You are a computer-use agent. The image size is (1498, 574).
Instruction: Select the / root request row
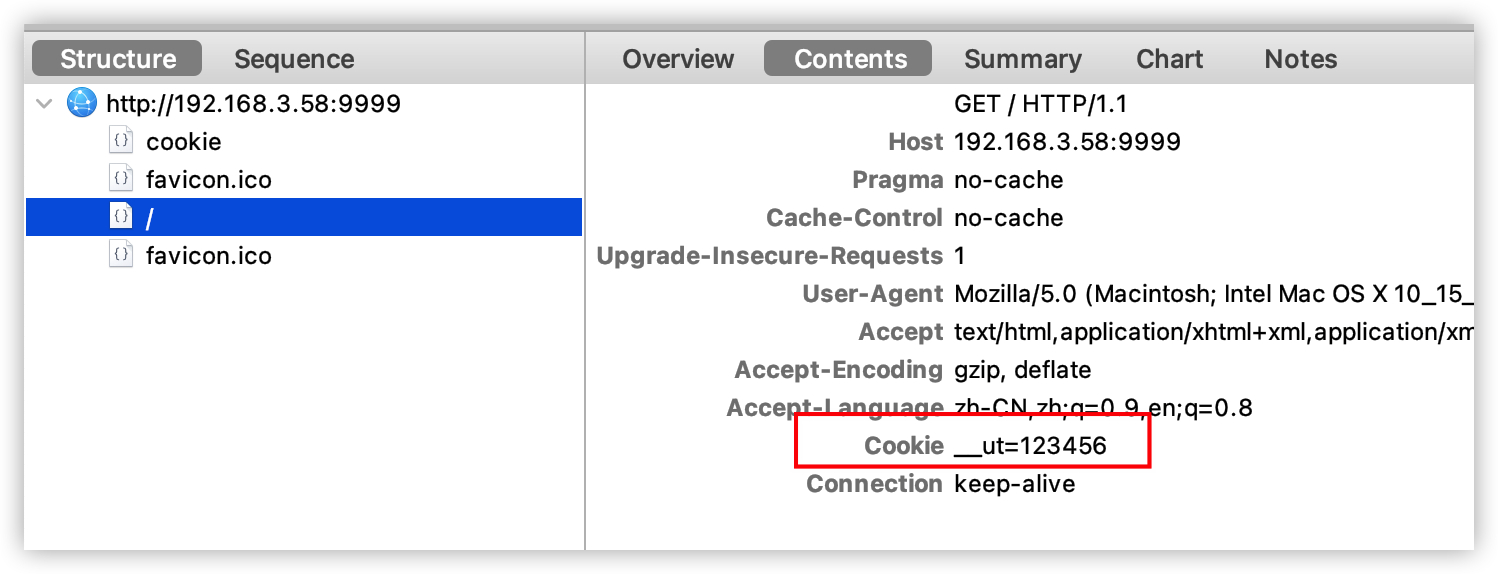[304, 217]
